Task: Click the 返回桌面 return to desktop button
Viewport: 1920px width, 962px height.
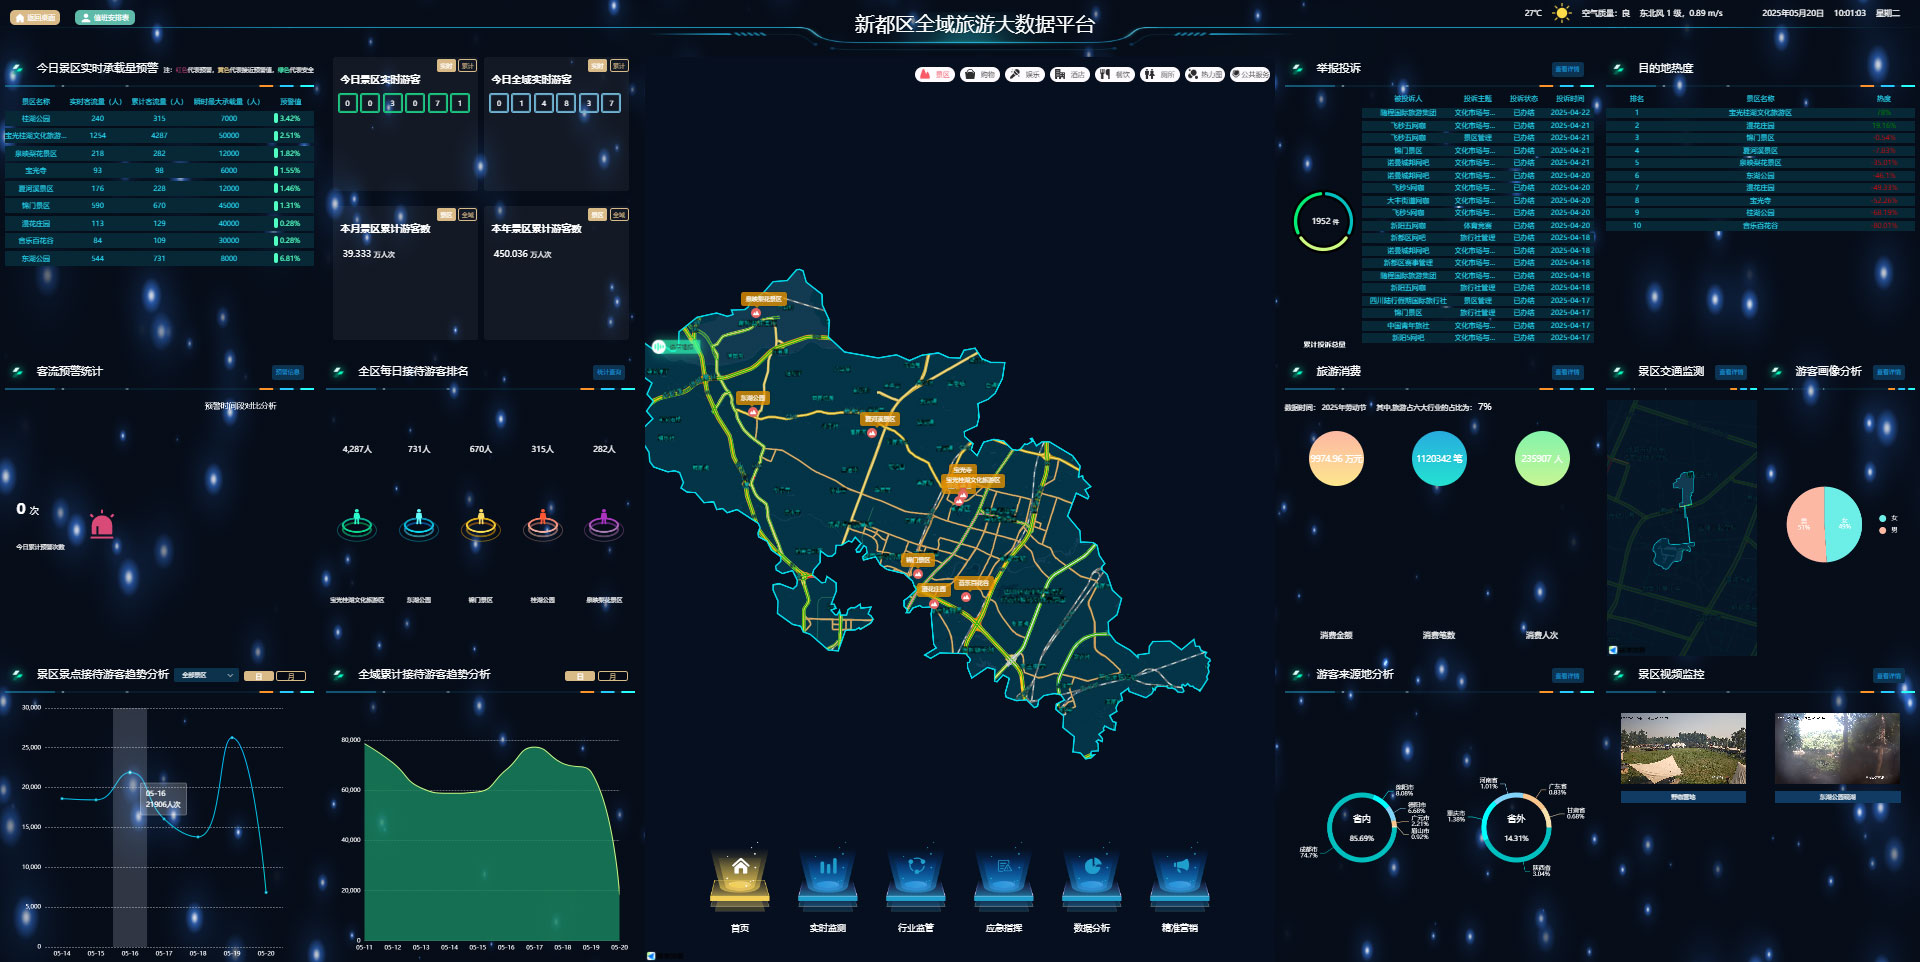Action: [x=35, y=18]
